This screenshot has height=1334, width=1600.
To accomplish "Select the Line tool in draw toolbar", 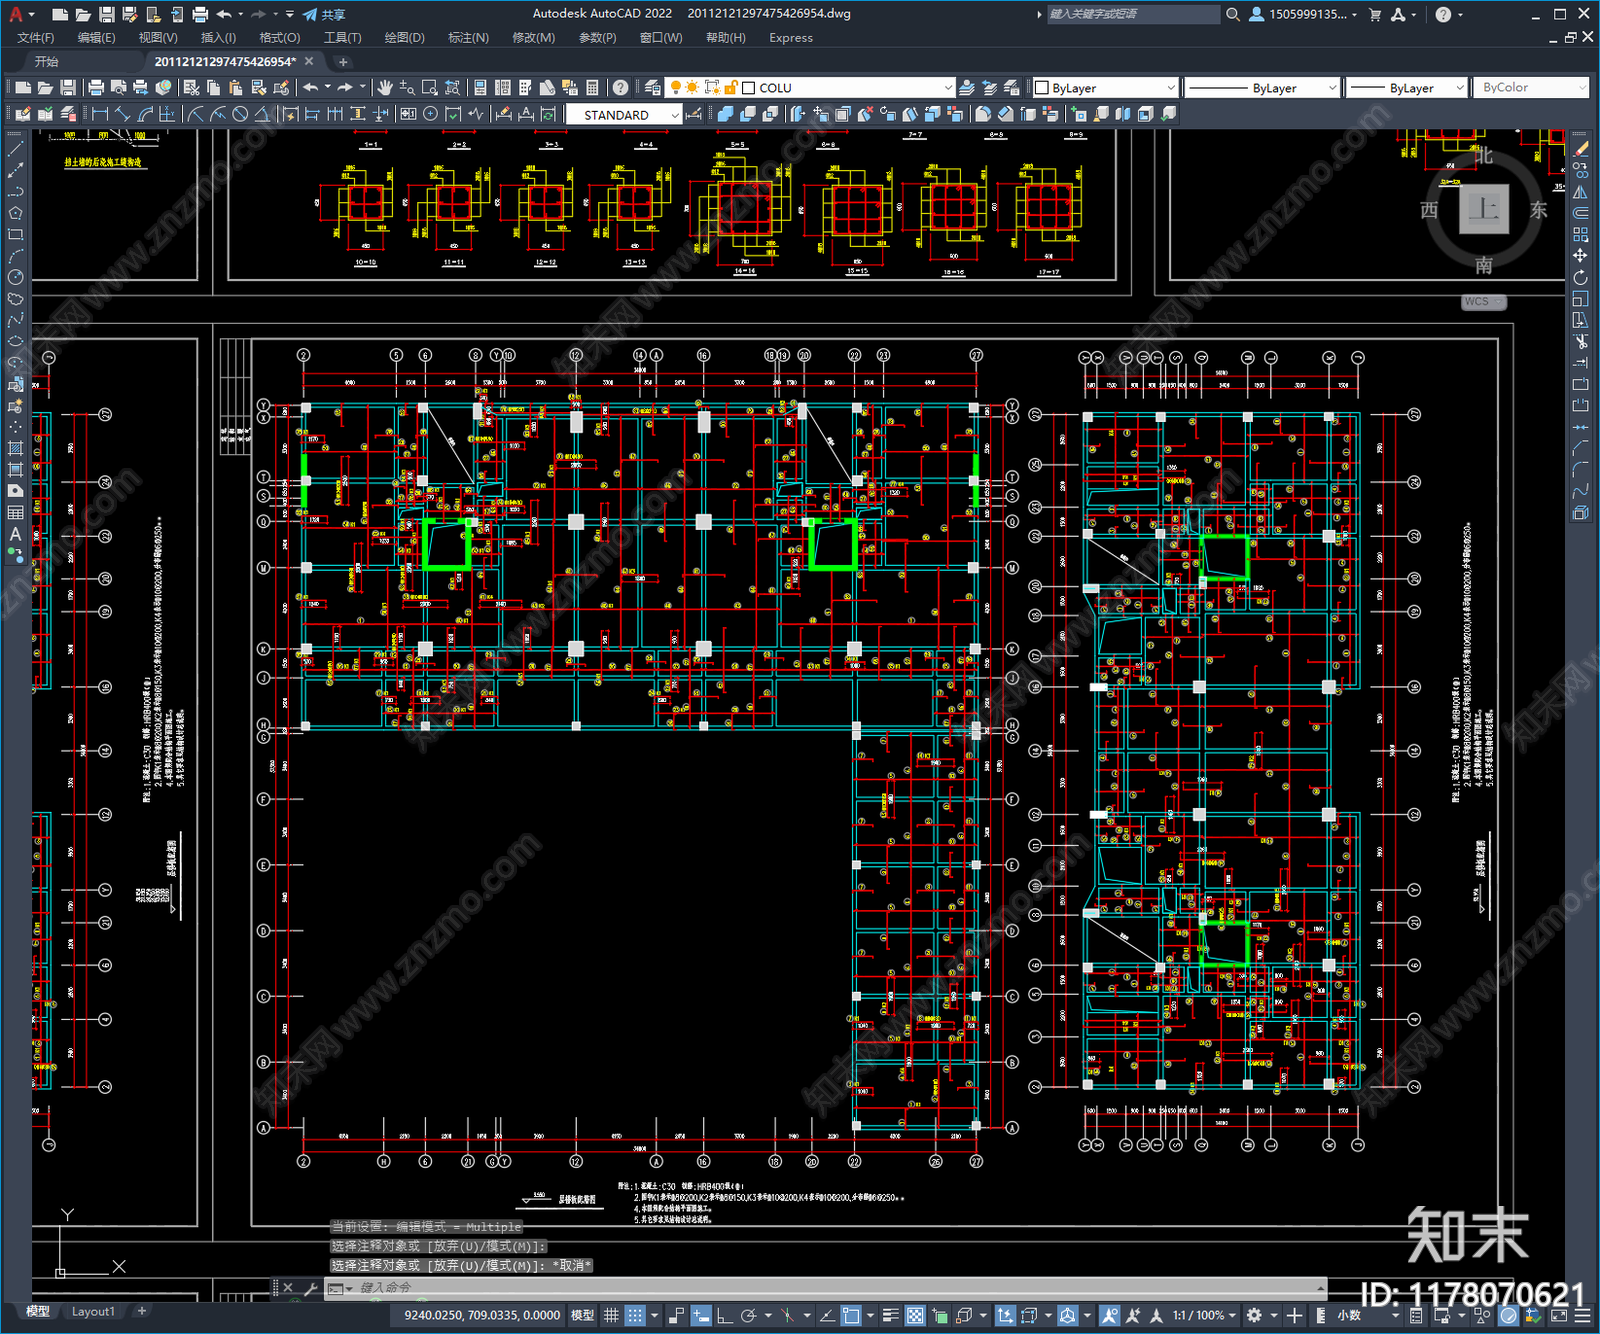I will pyautogui.click(x=15, y=148).
